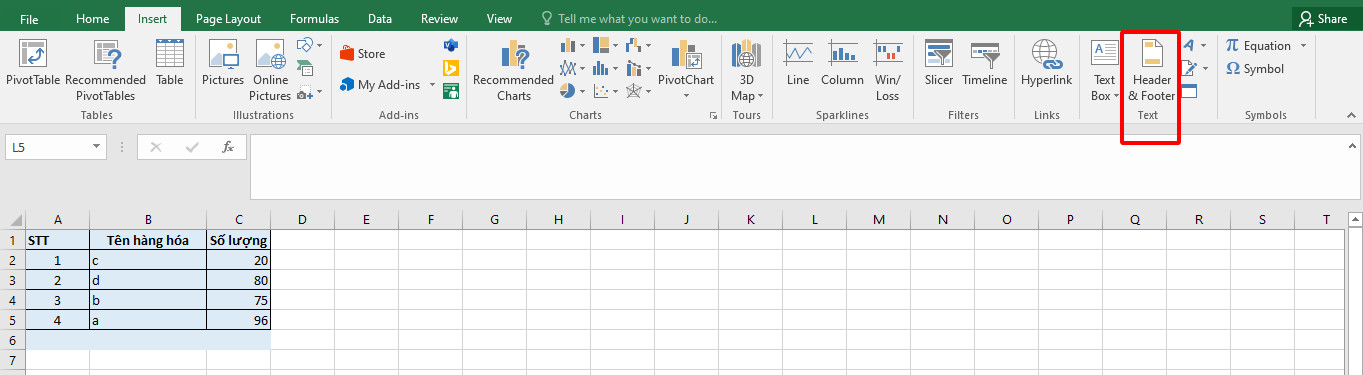
Task: Add a Signature Line
Action: 1194,69
